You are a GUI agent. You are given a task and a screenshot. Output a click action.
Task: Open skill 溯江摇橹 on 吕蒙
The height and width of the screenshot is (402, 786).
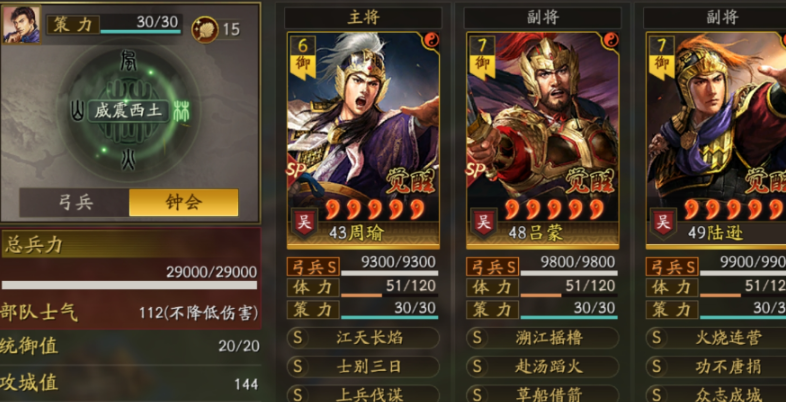pyautogui.click(x=543, y=338)
